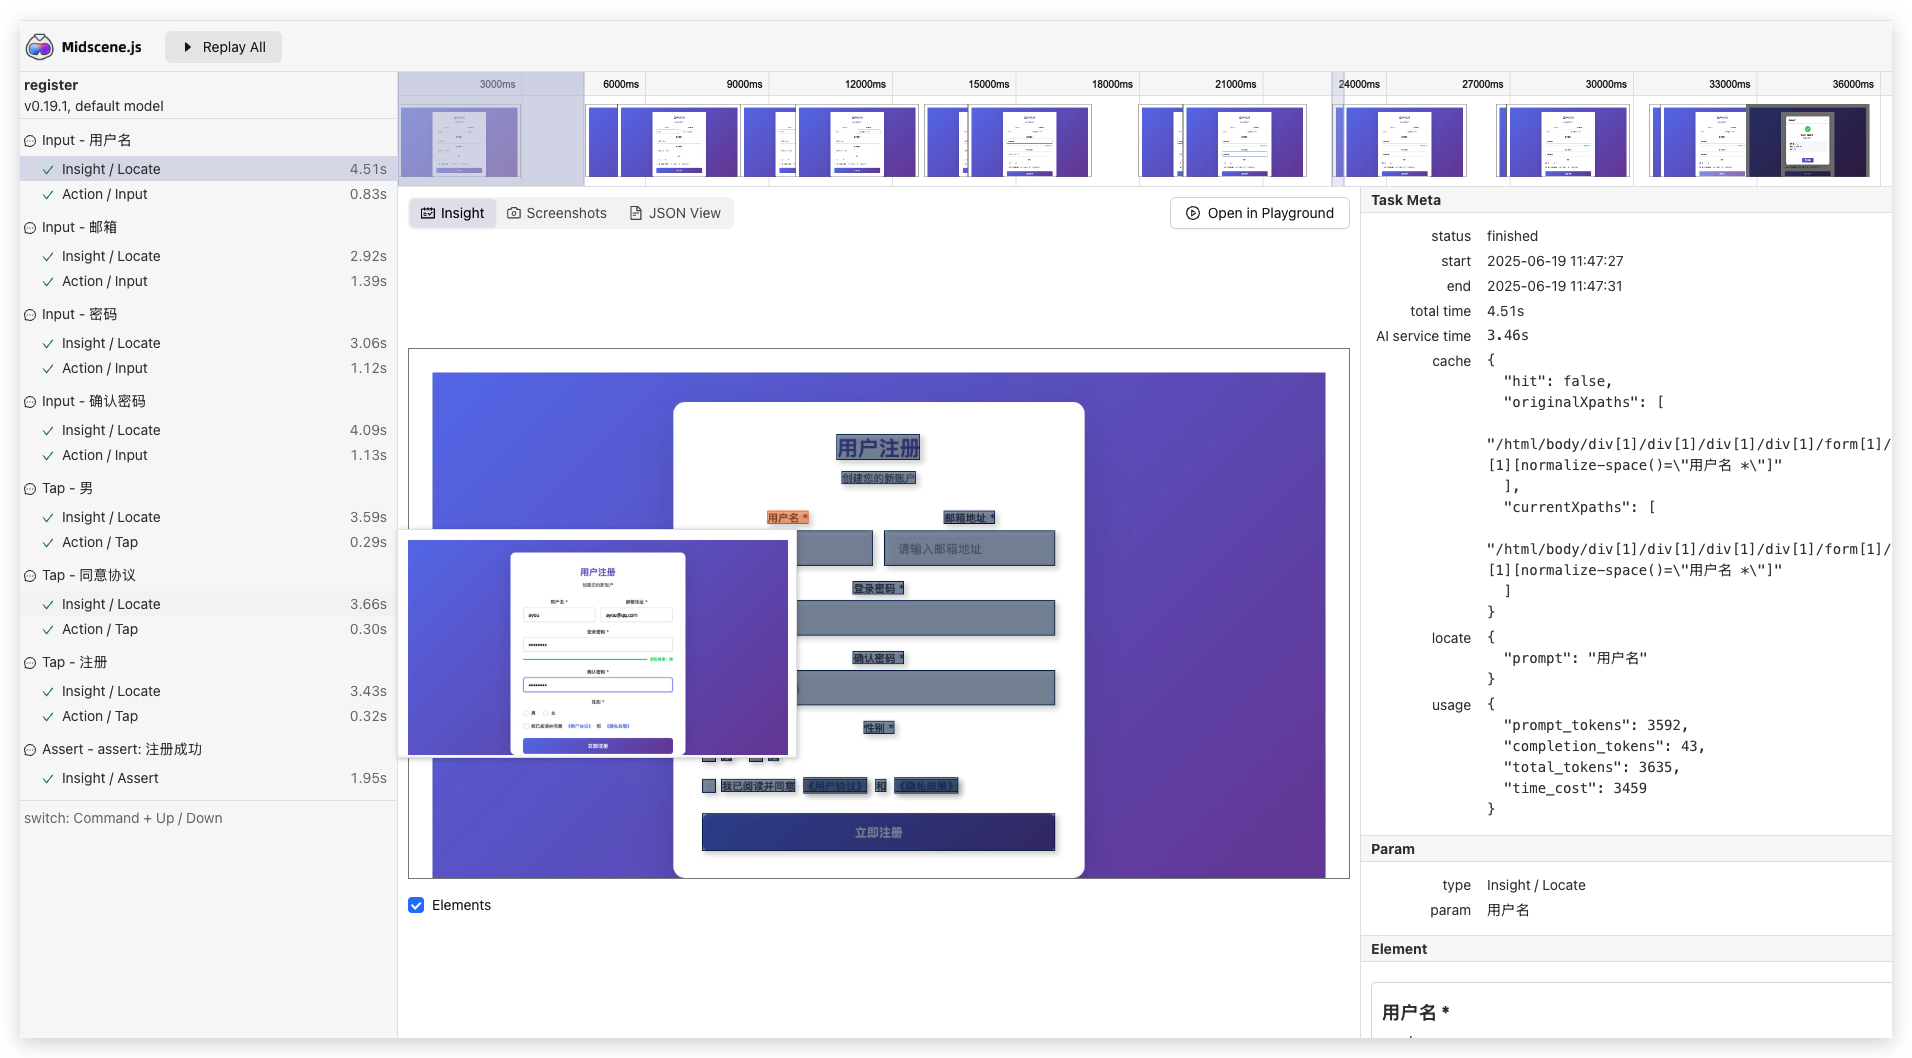The image size is (1912, 1058).
Task: Click the 确认密码 element label
Action: coord(878,658)
